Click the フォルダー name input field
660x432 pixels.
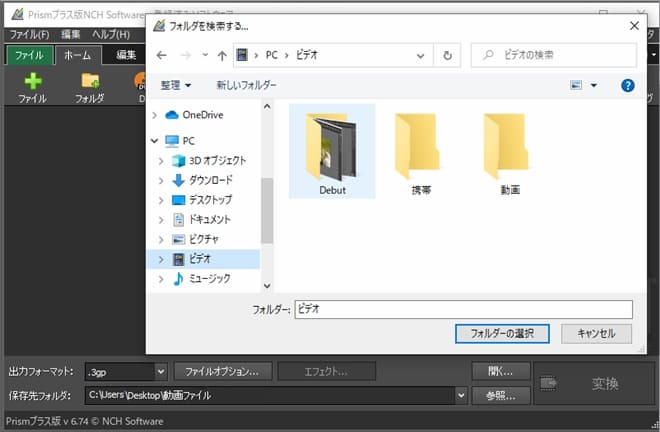pyautogui.click(x=463, y=309)
